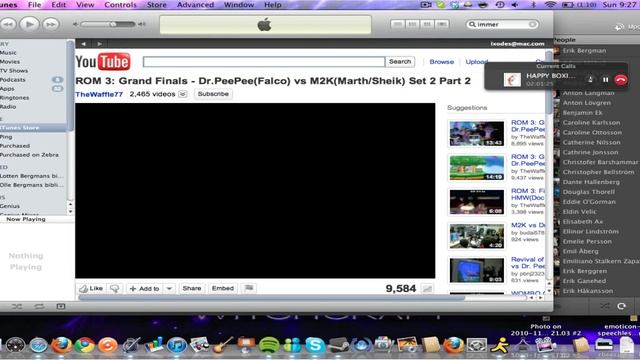Open the YouTube Browse link
The height and width of the screenshot is (360, 640).
[x=442, y=62]
